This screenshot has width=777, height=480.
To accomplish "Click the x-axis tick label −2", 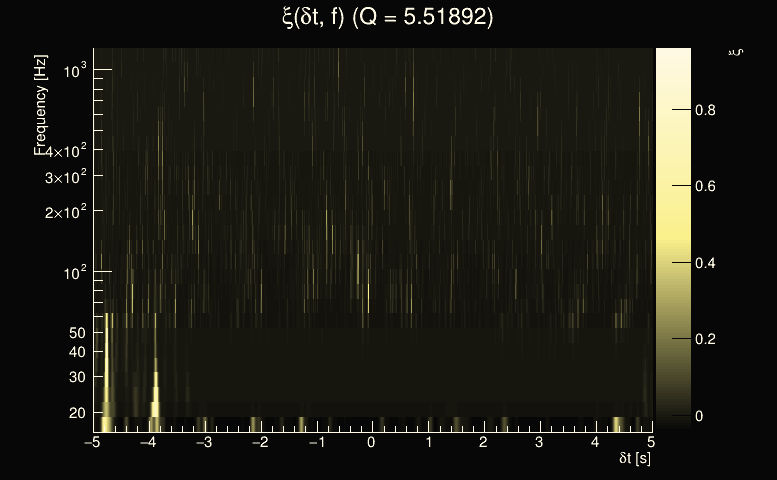I will coord(261,442).
